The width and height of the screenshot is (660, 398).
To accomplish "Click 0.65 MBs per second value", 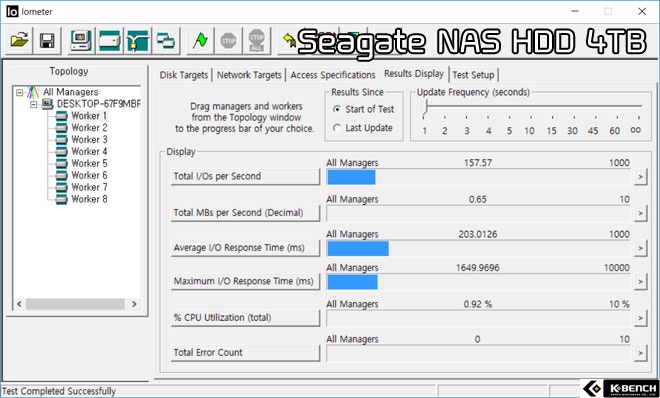I will (478, 199).
